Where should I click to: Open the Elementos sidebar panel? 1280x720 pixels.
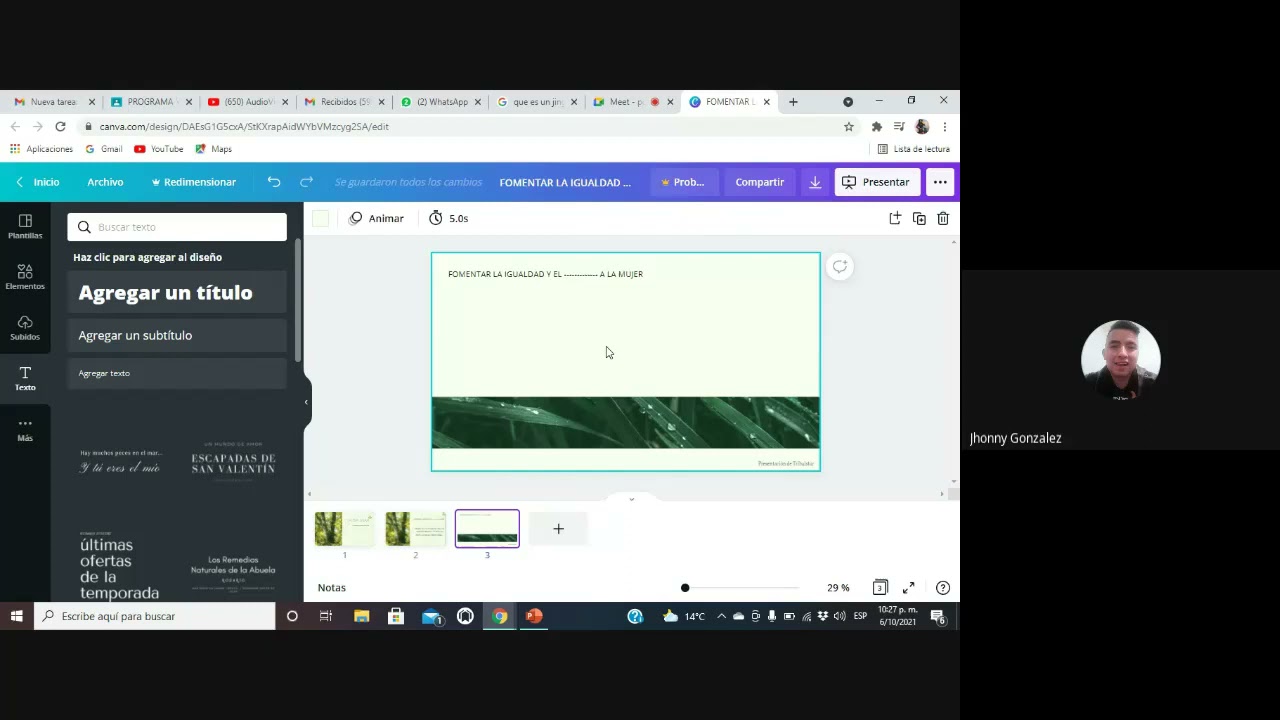(25, 277)
